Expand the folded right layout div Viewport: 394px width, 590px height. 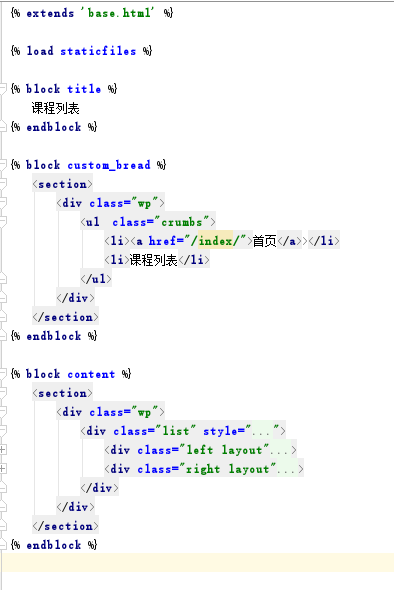click(x=3, y=469)
